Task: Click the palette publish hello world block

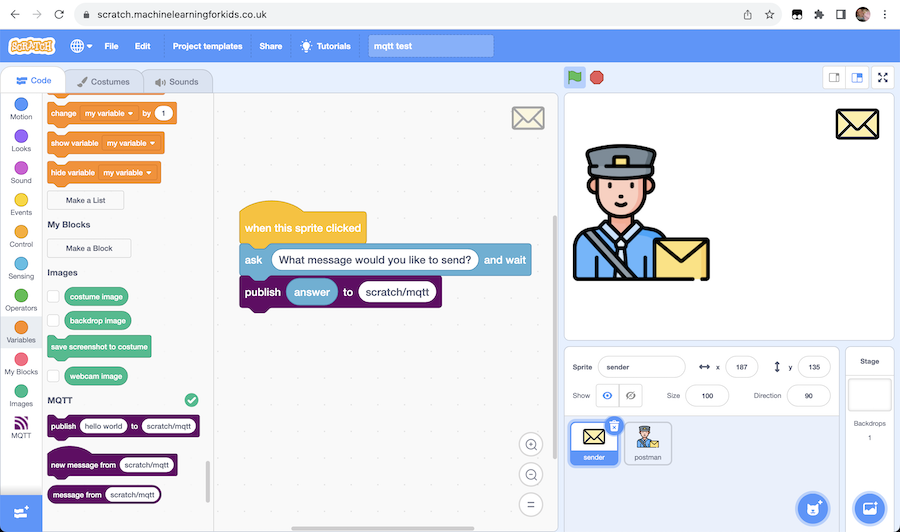Action: 64,426
